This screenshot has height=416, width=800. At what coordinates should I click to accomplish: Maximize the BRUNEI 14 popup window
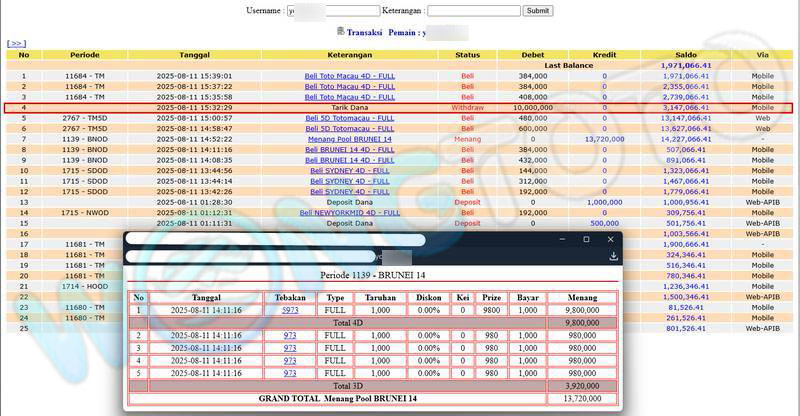[586, 240]
